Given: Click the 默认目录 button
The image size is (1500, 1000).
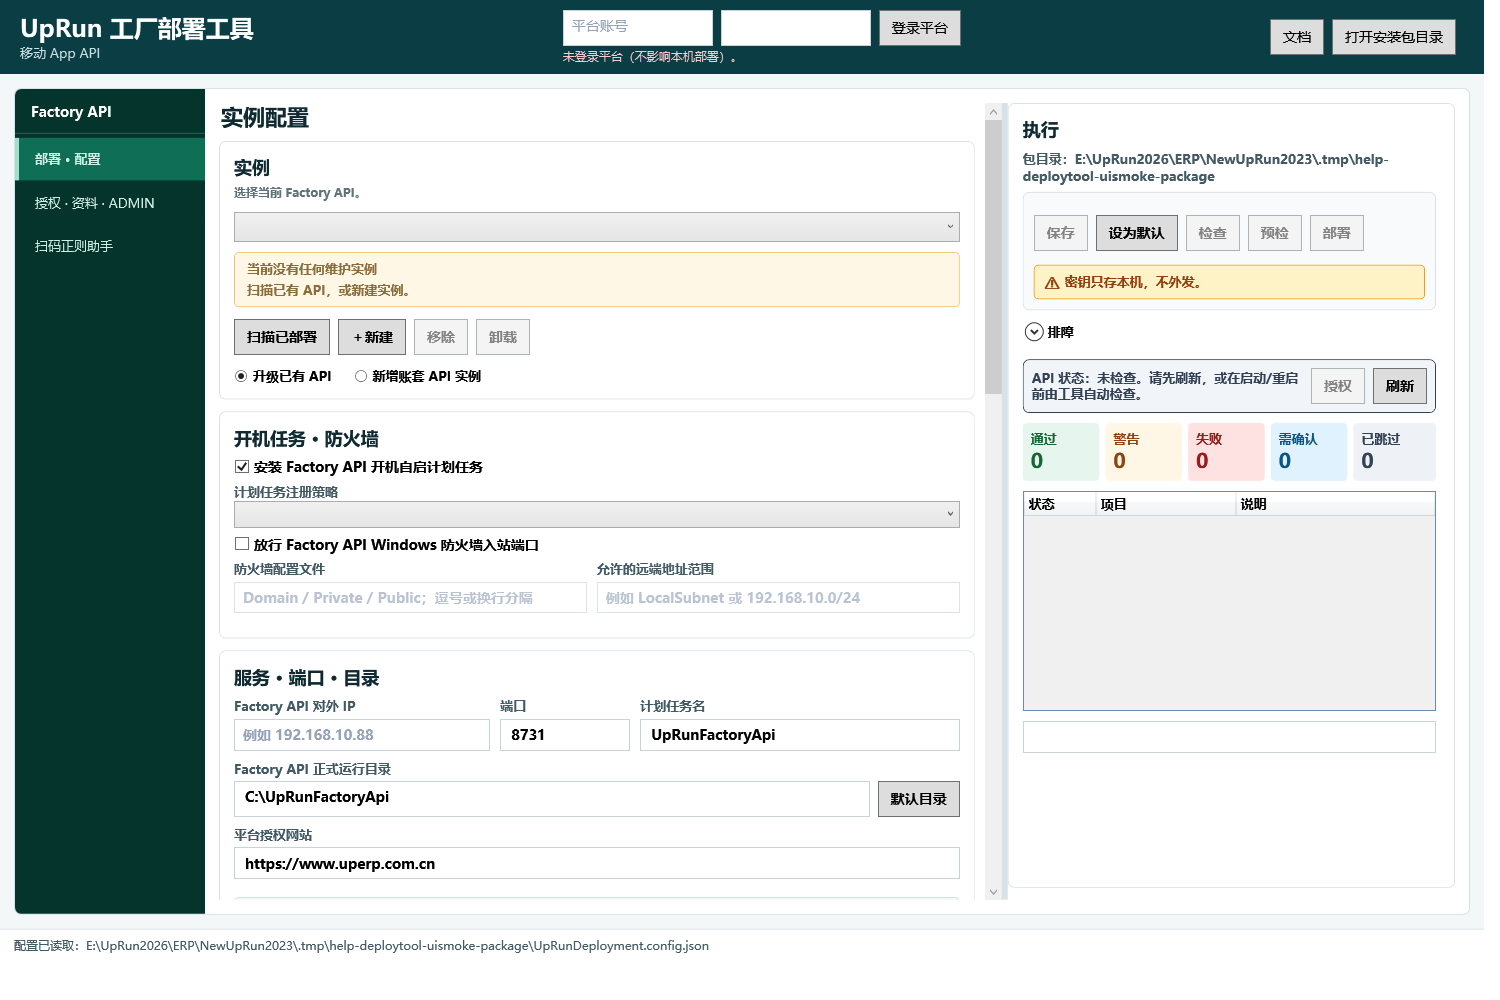Looking at the screenshot, I should click(x=919, y=799).
